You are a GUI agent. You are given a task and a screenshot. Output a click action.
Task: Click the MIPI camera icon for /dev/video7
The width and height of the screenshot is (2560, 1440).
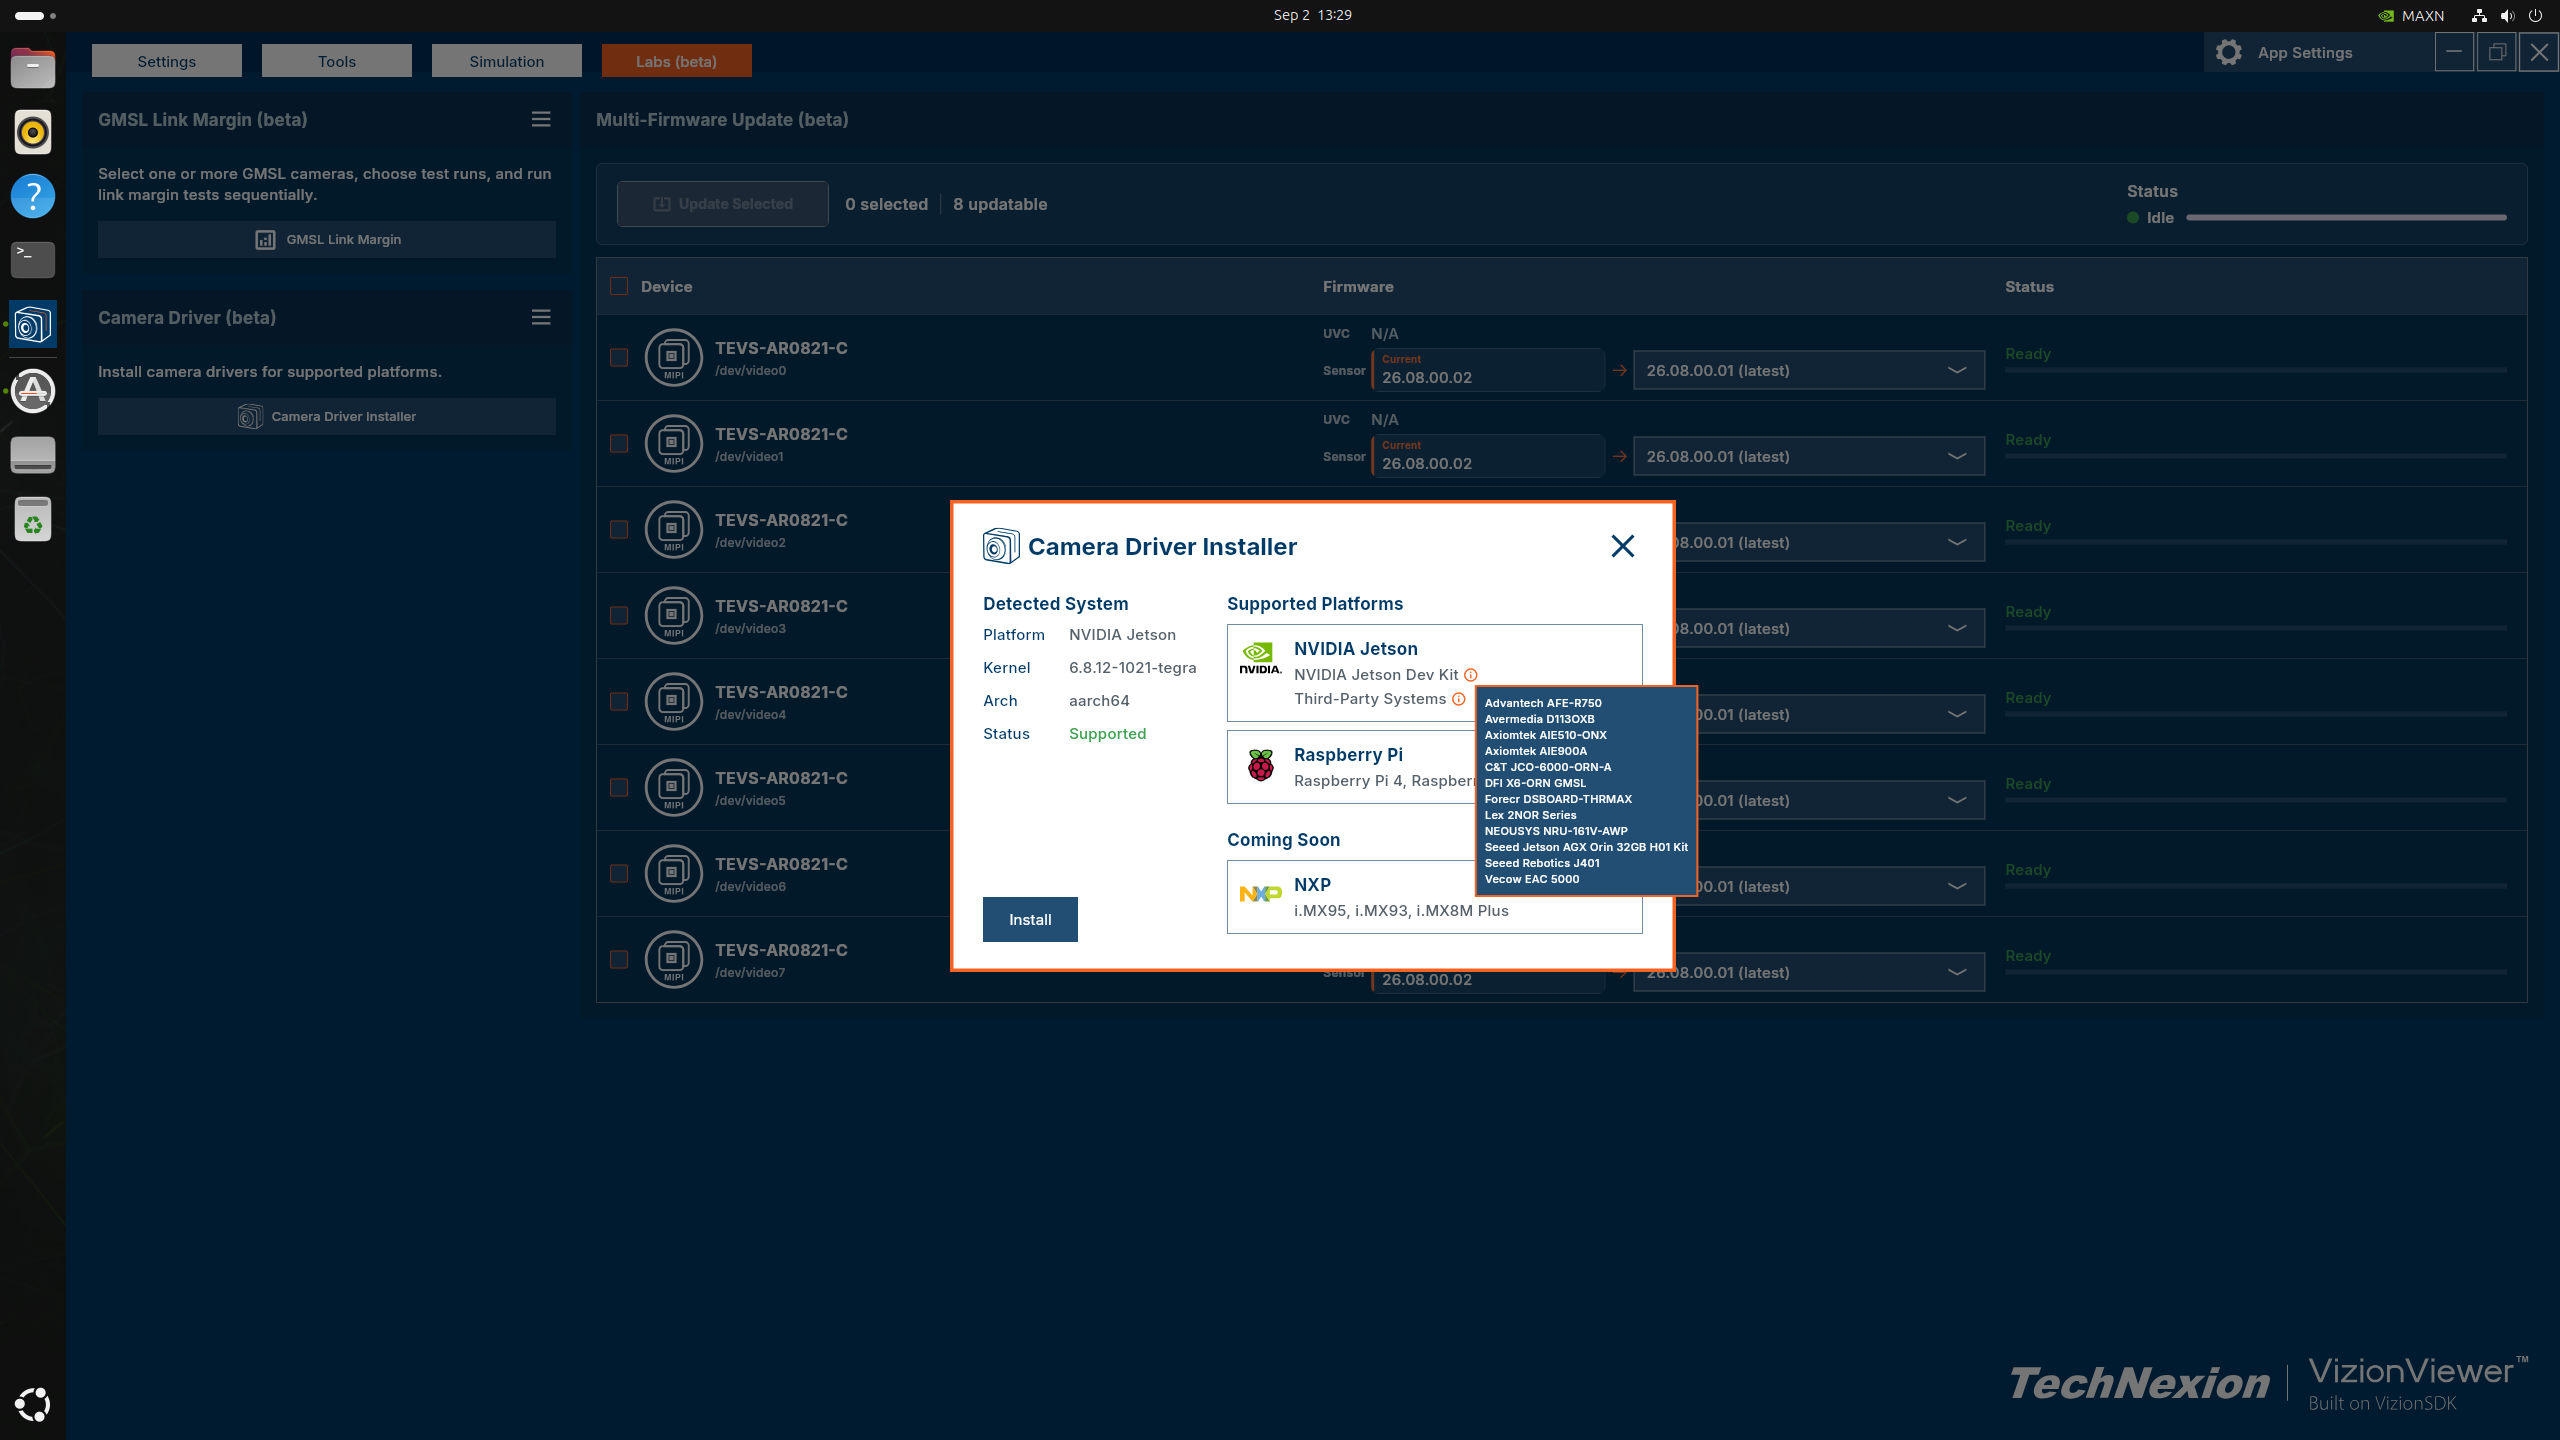(674, 959)
